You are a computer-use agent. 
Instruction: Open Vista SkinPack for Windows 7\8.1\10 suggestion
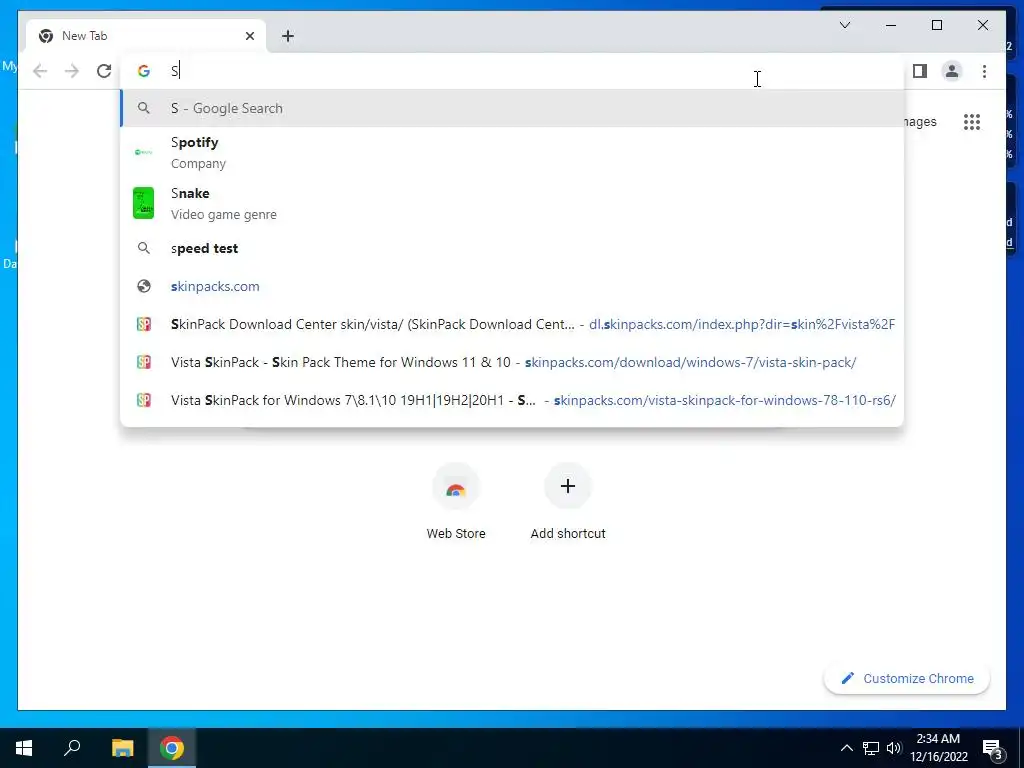click(513, 400)
